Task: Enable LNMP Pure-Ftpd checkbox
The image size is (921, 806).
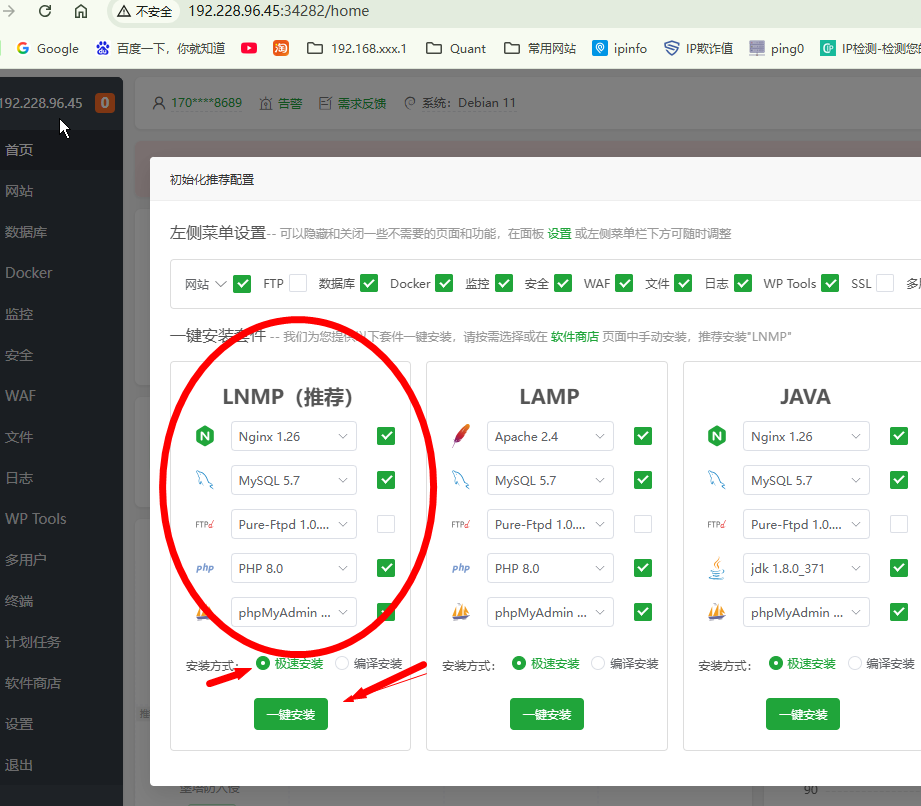Action: tap(386, 524)
